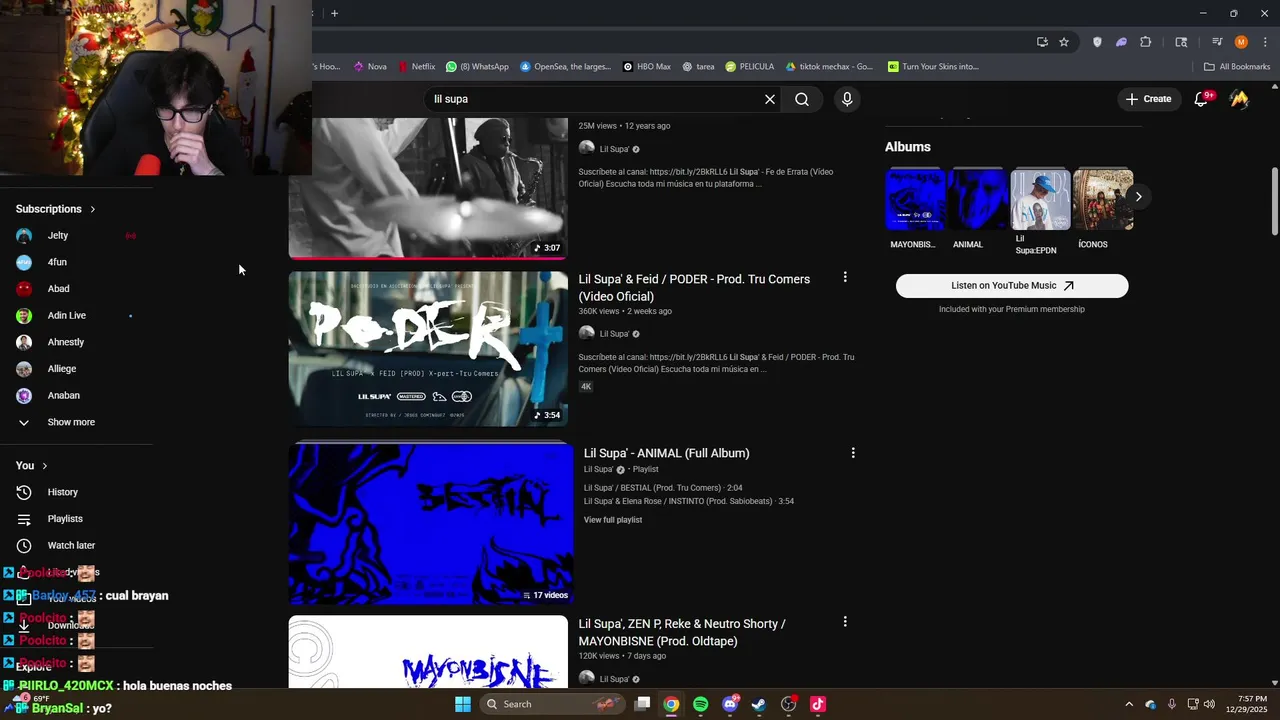This screenshot has width=1280, height=720.
Task: Bookmark this page with the star
Action: 1064,42
